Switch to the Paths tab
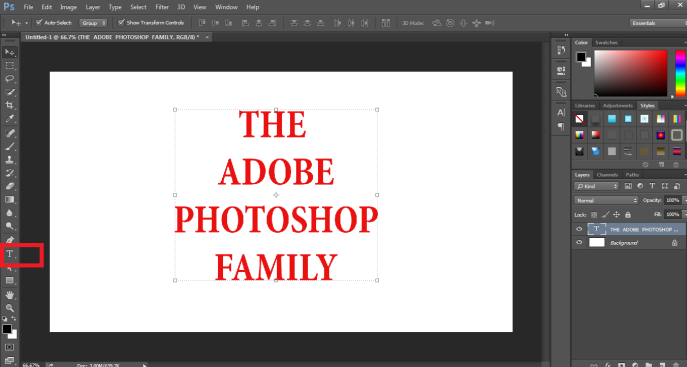This screenshot has height=367, width=687. [632, 175]
